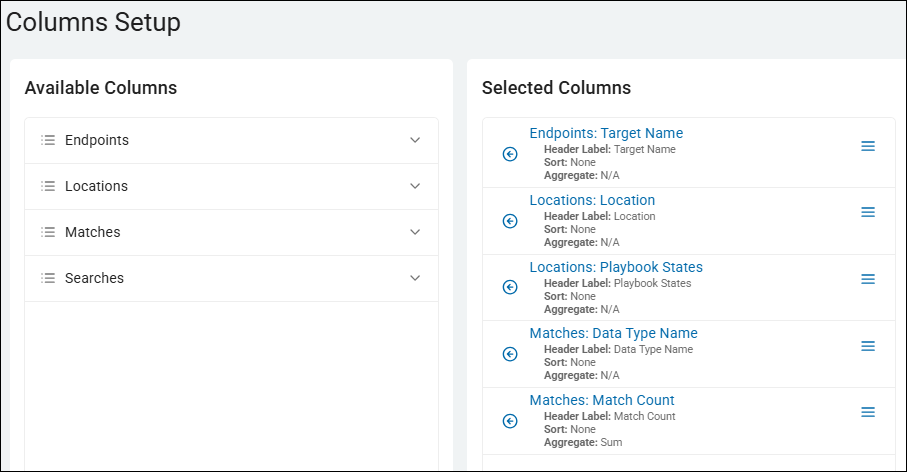Image resolution: width=907 pixels, height=472 pixels.
Task: Open the Matches: Data Type Name column link
Action: (614, 333)
